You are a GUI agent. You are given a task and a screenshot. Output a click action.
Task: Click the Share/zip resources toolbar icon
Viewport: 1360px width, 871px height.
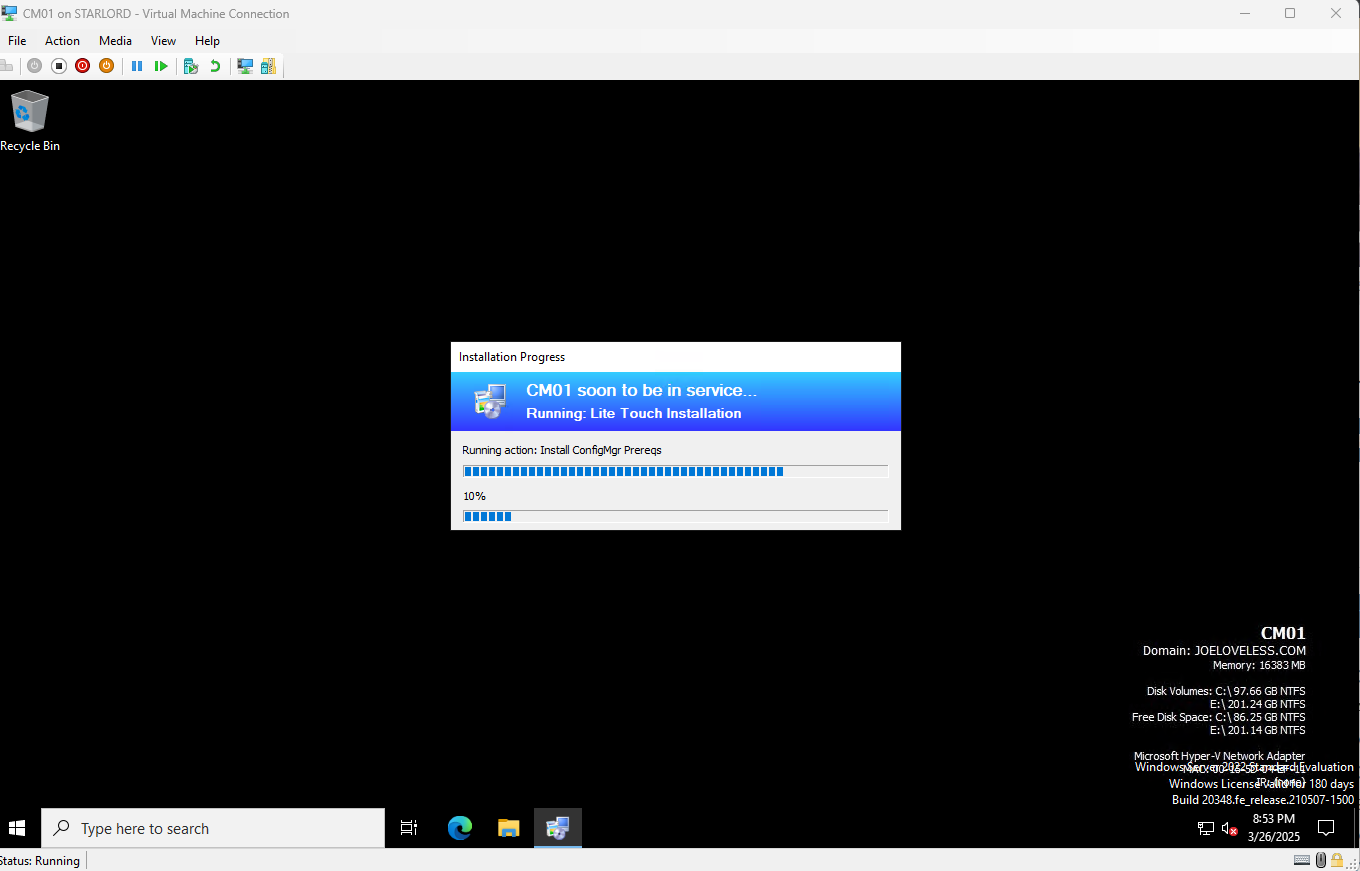[268, 66]
